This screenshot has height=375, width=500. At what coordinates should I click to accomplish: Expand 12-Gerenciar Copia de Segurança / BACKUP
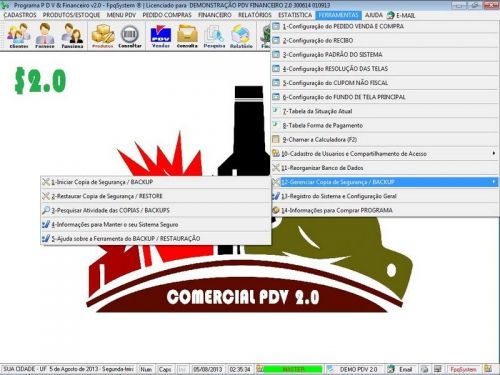(x=385, y=182)
